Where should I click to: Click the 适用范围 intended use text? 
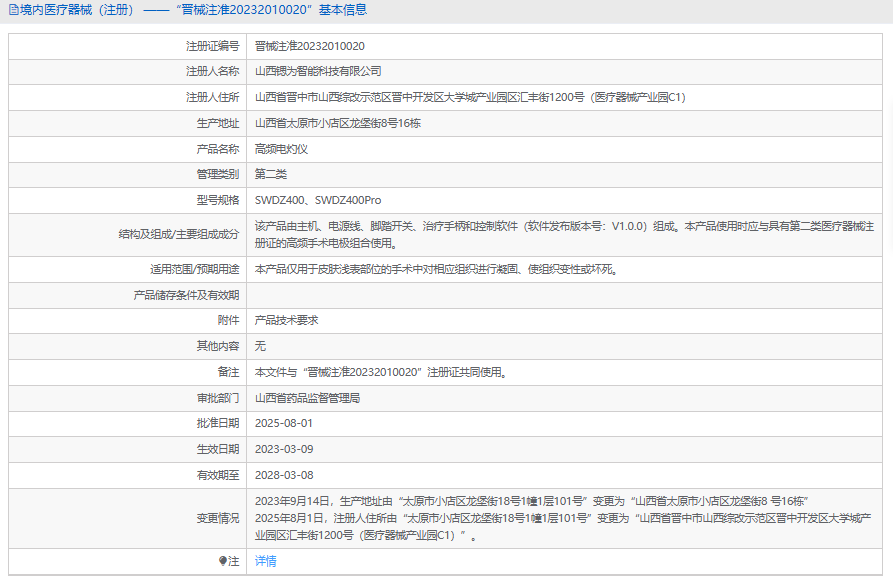(436, 269)
